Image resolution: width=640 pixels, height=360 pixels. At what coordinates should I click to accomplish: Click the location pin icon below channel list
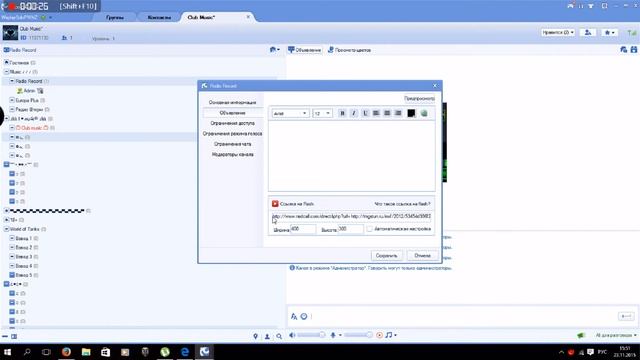pyautogui.click(x=256, y=336)
